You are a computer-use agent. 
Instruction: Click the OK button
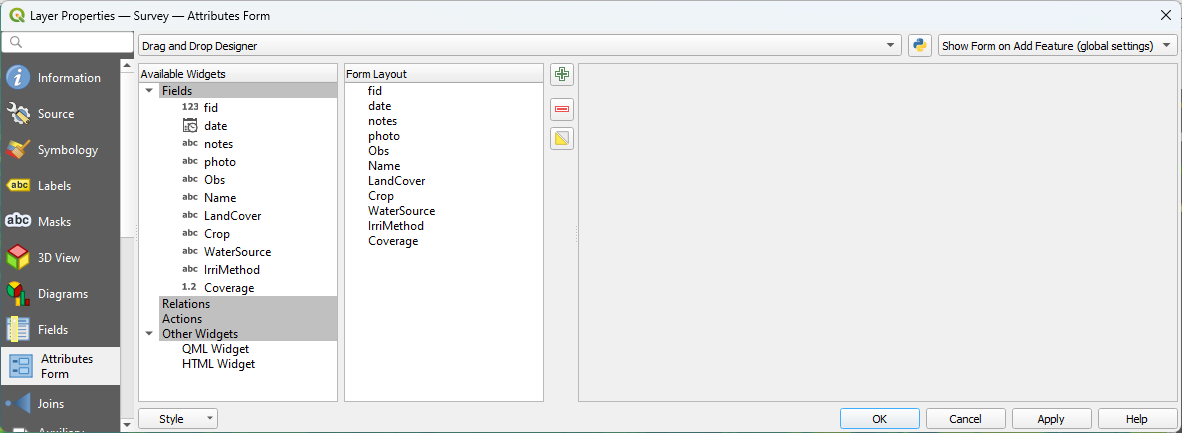coord(879,419)
